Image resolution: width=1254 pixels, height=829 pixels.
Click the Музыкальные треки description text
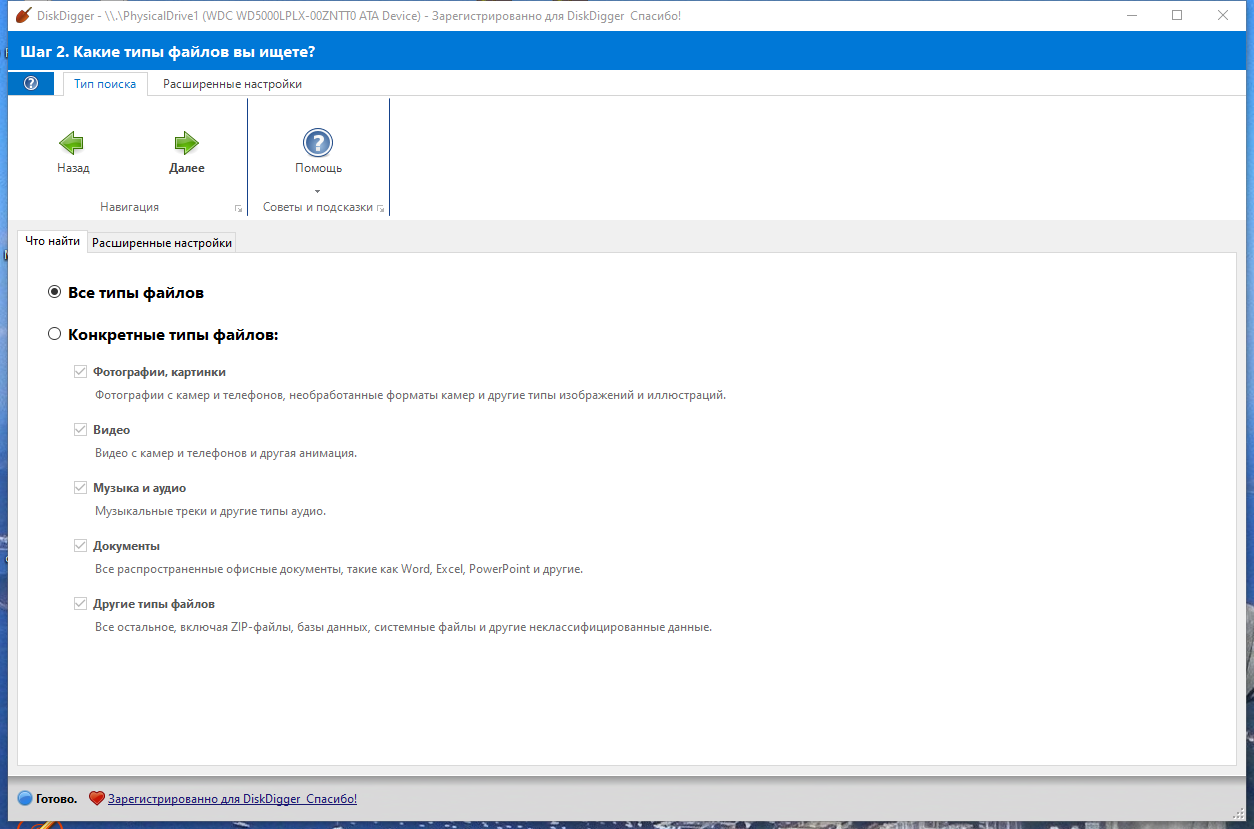pos(210,511)
